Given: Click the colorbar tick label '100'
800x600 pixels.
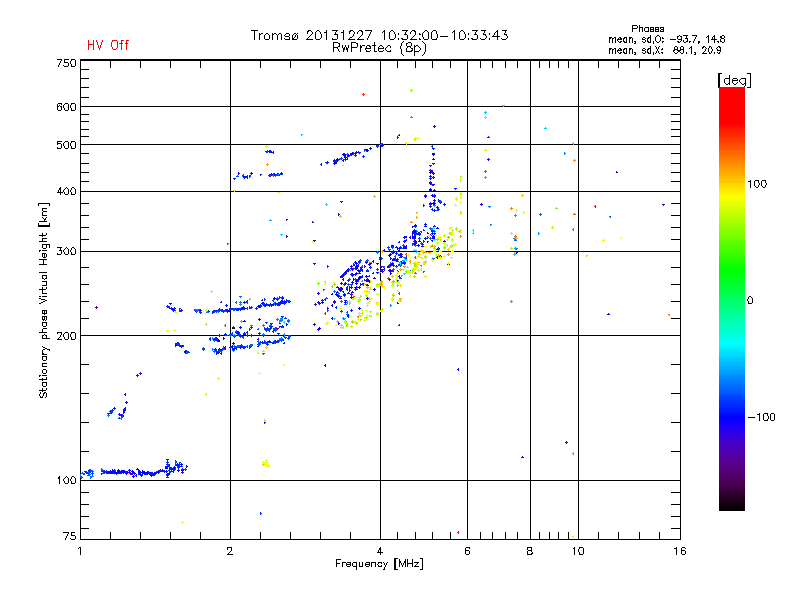Looking at the screenshot, I should click(757, 184).
